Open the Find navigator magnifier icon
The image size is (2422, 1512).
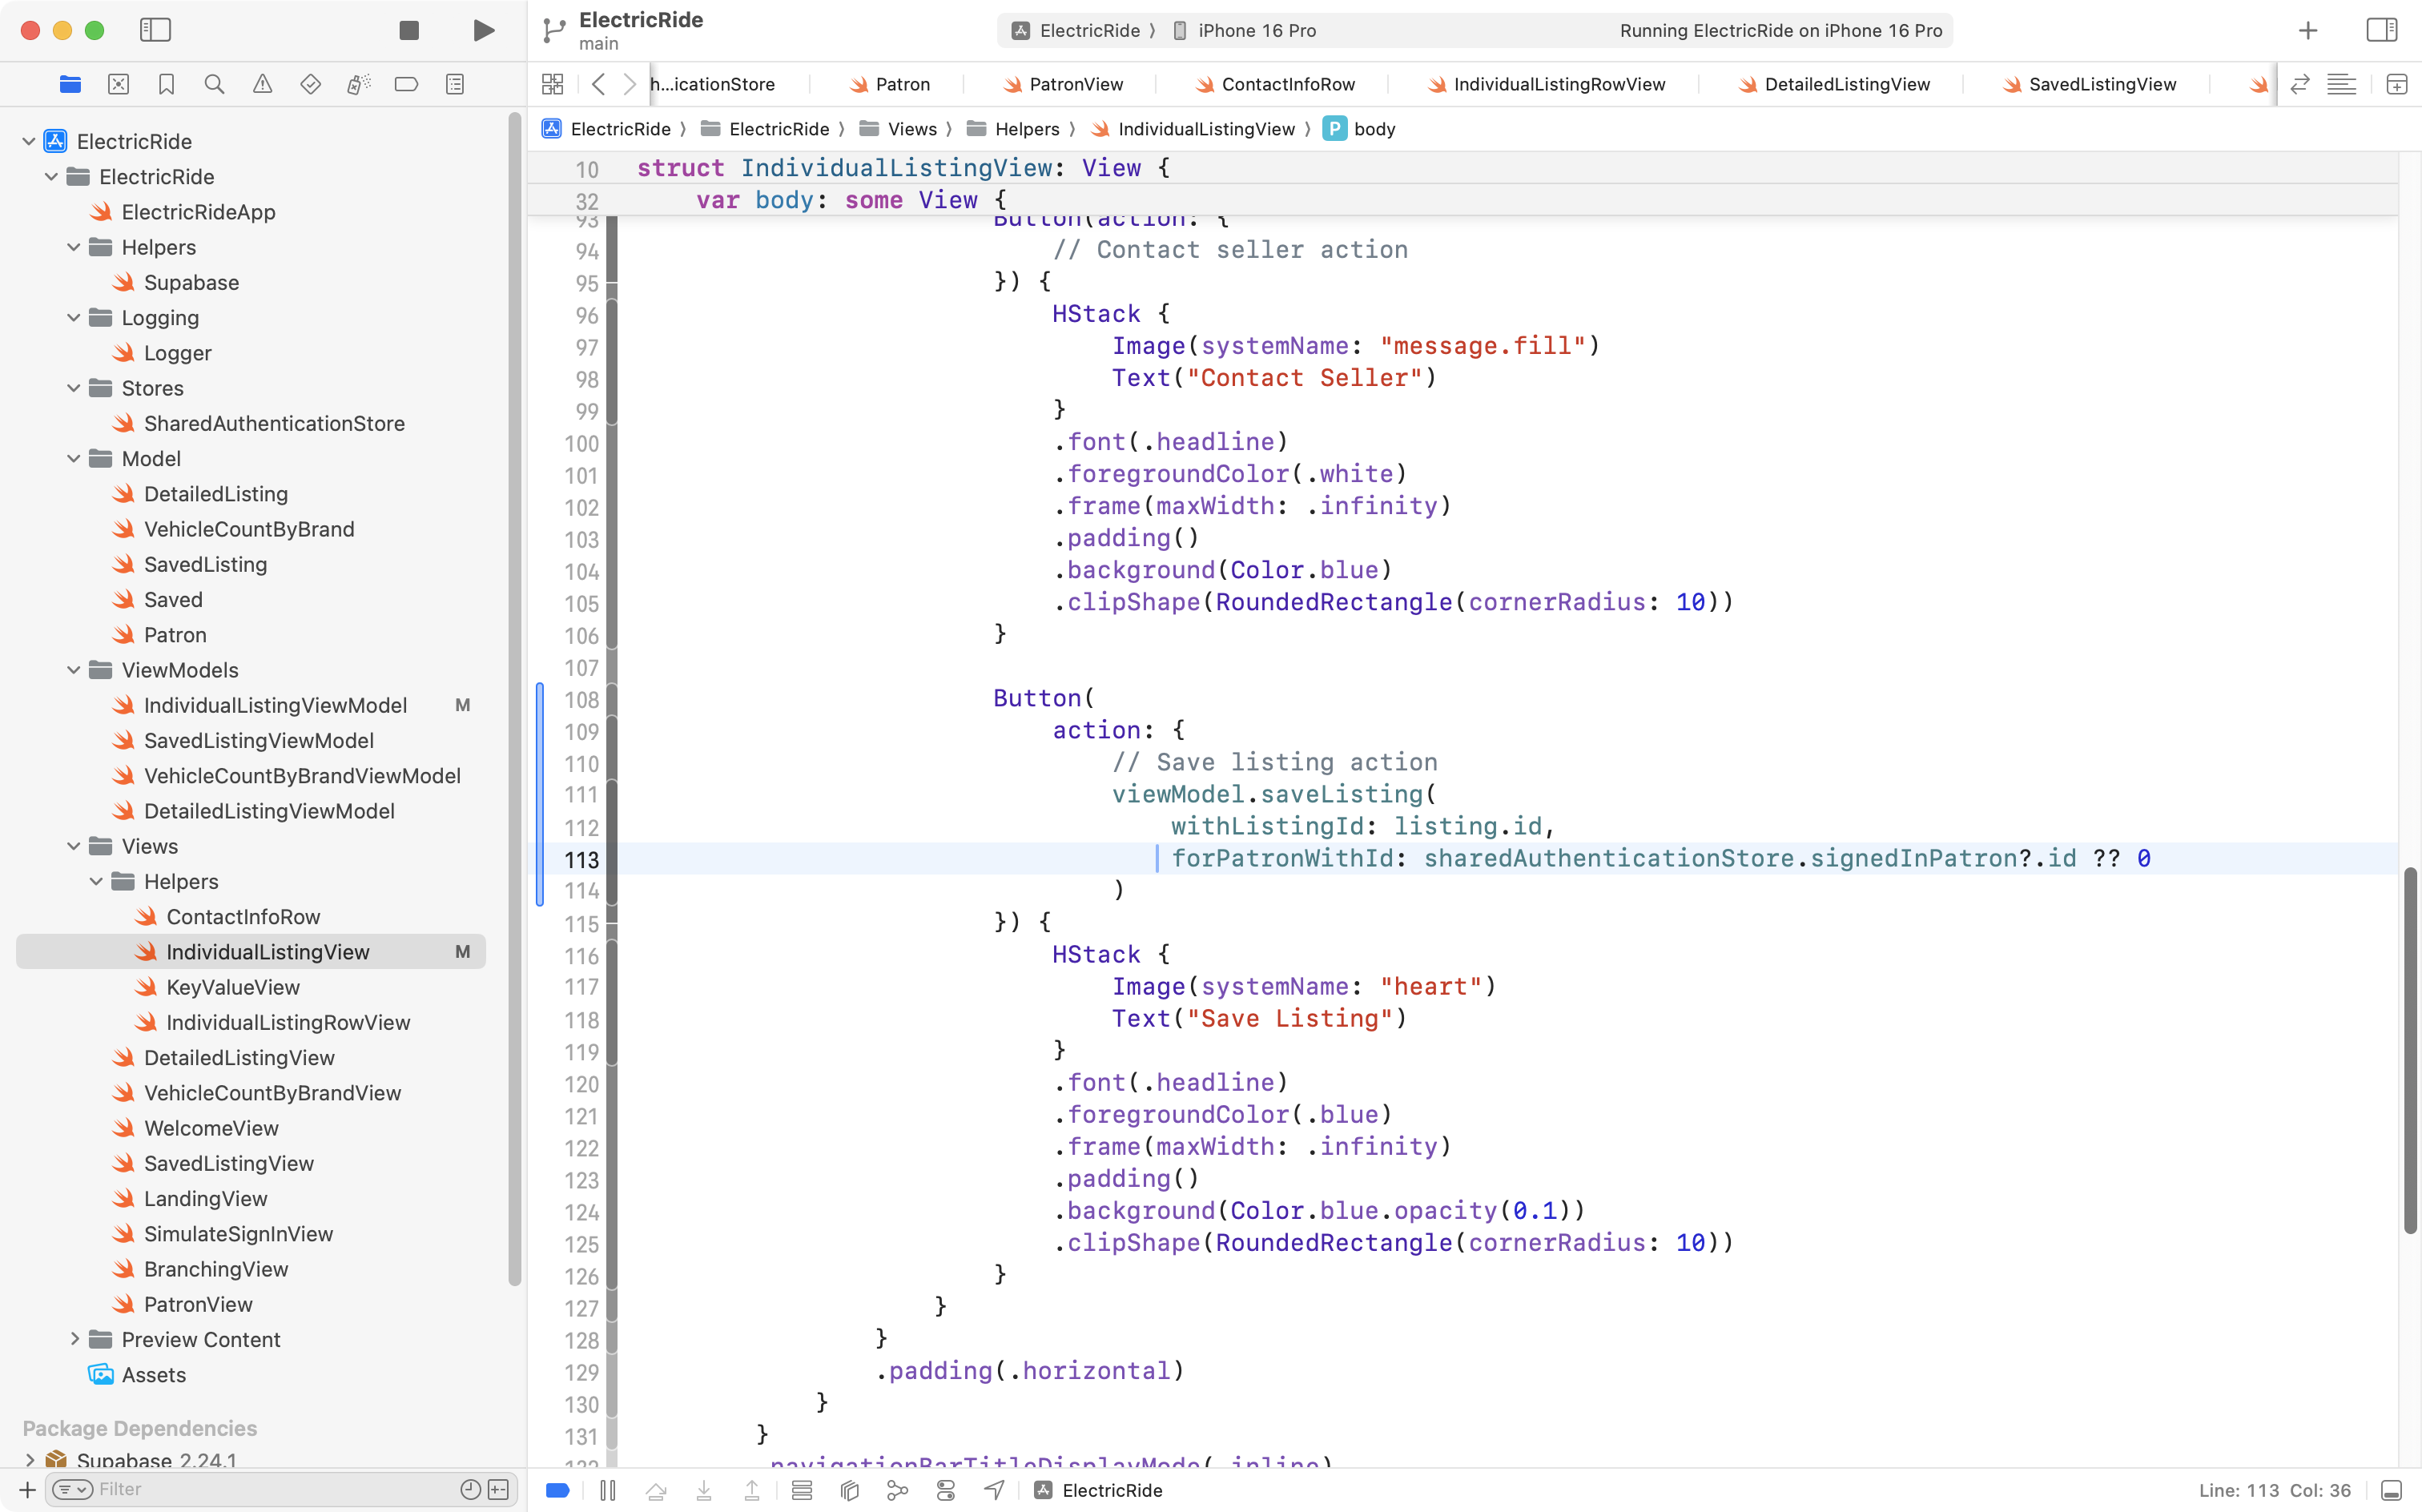point(214,84)
